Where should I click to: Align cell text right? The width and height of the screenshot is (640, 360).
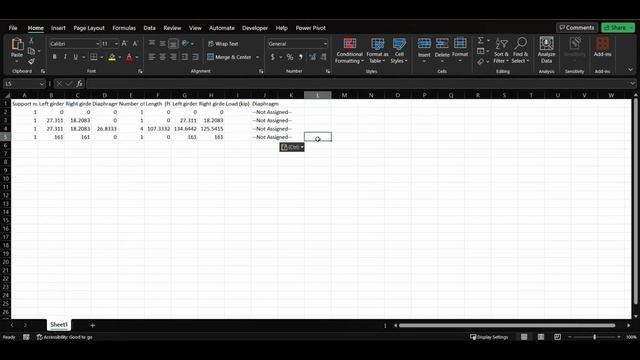173,57
